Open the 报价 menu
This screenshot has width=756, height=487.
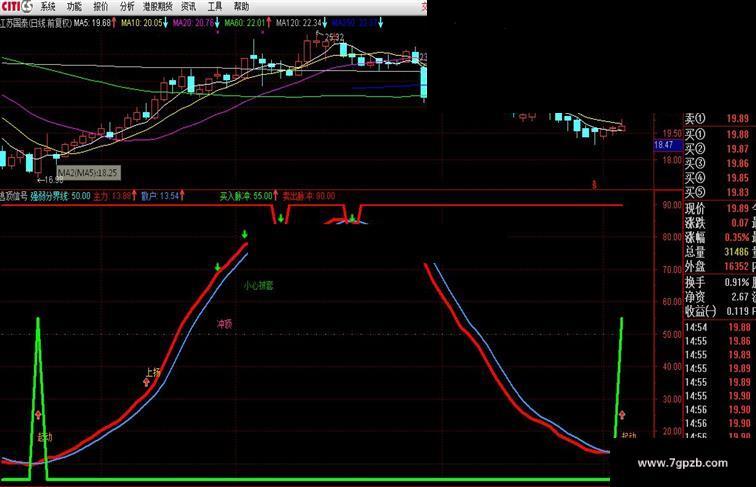pos(100,7)
